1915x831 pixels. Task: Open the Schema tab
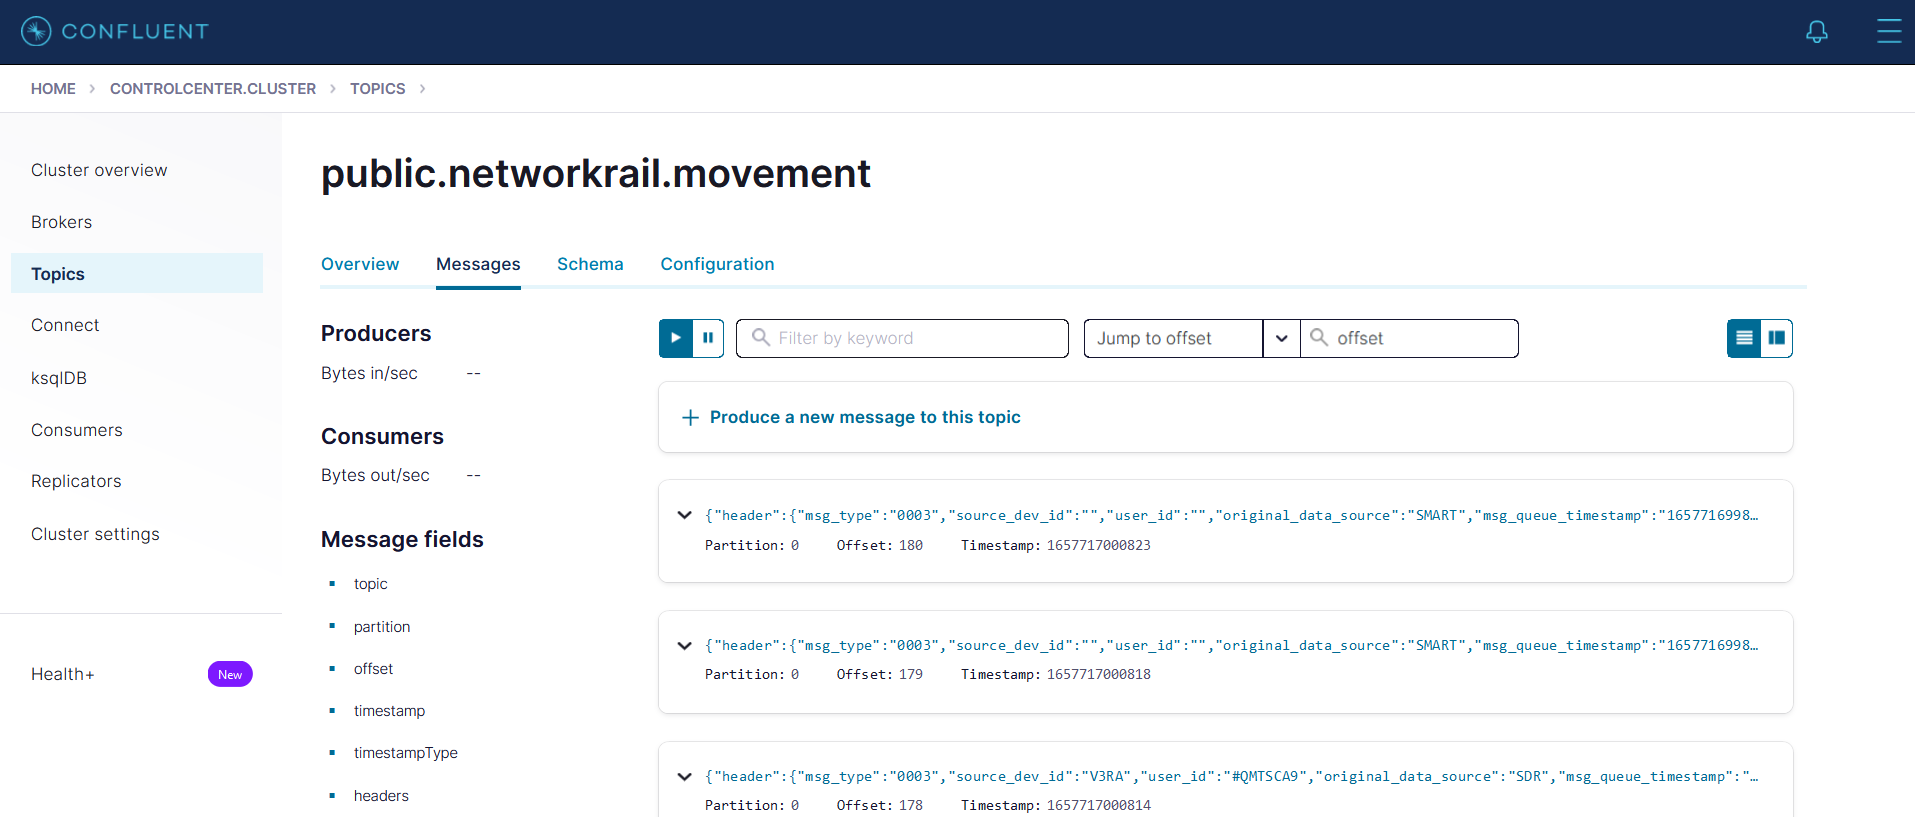click(x=590, y=264)
